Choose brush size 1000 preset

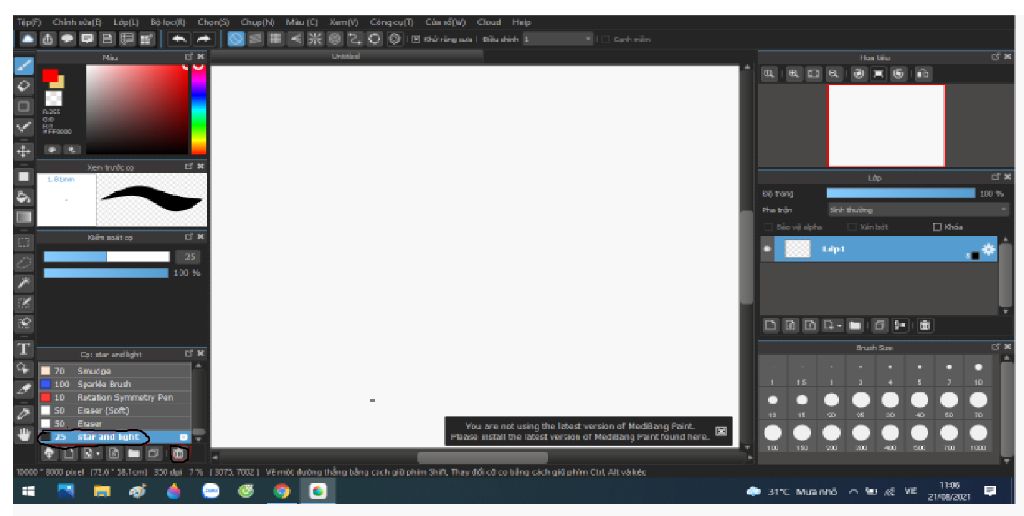click(978, 437)
